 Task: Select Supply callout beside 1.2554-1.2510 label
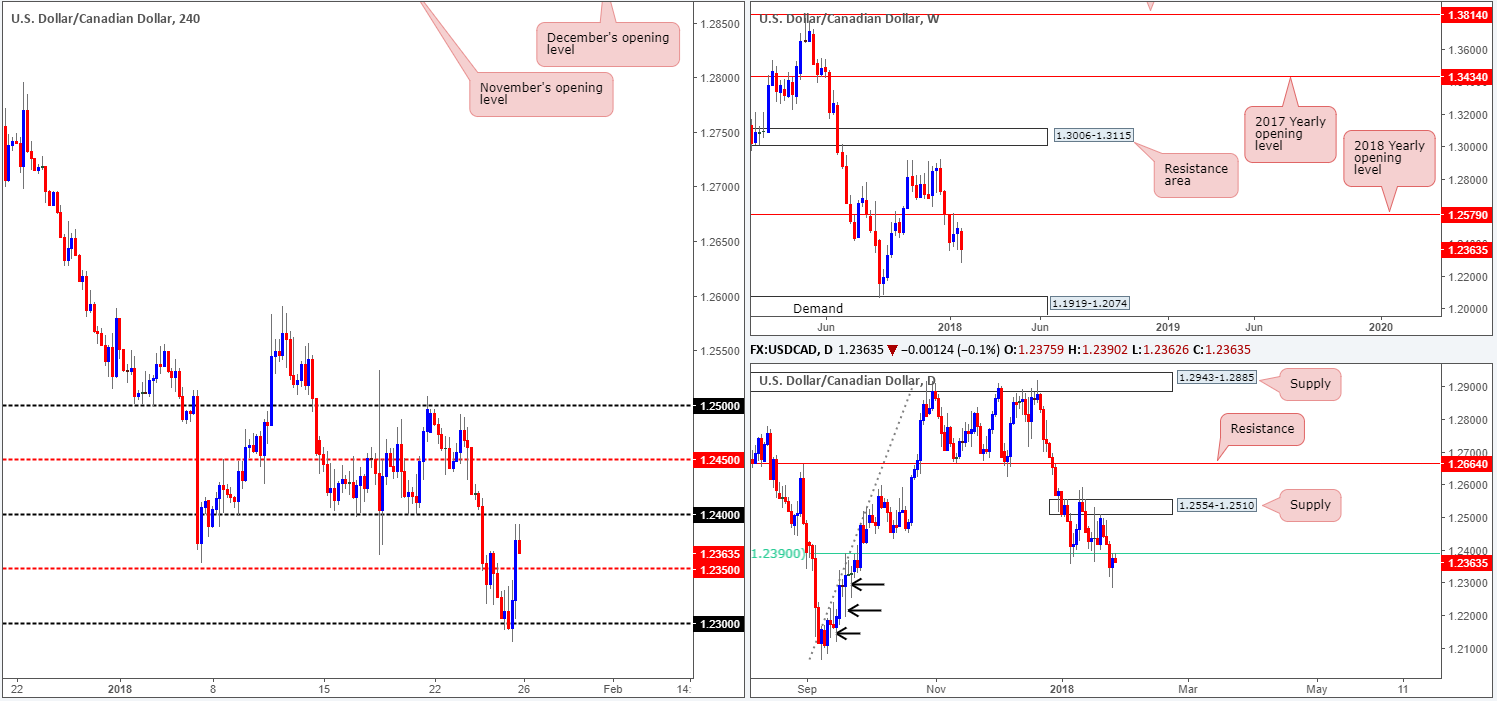[1310, 505]
